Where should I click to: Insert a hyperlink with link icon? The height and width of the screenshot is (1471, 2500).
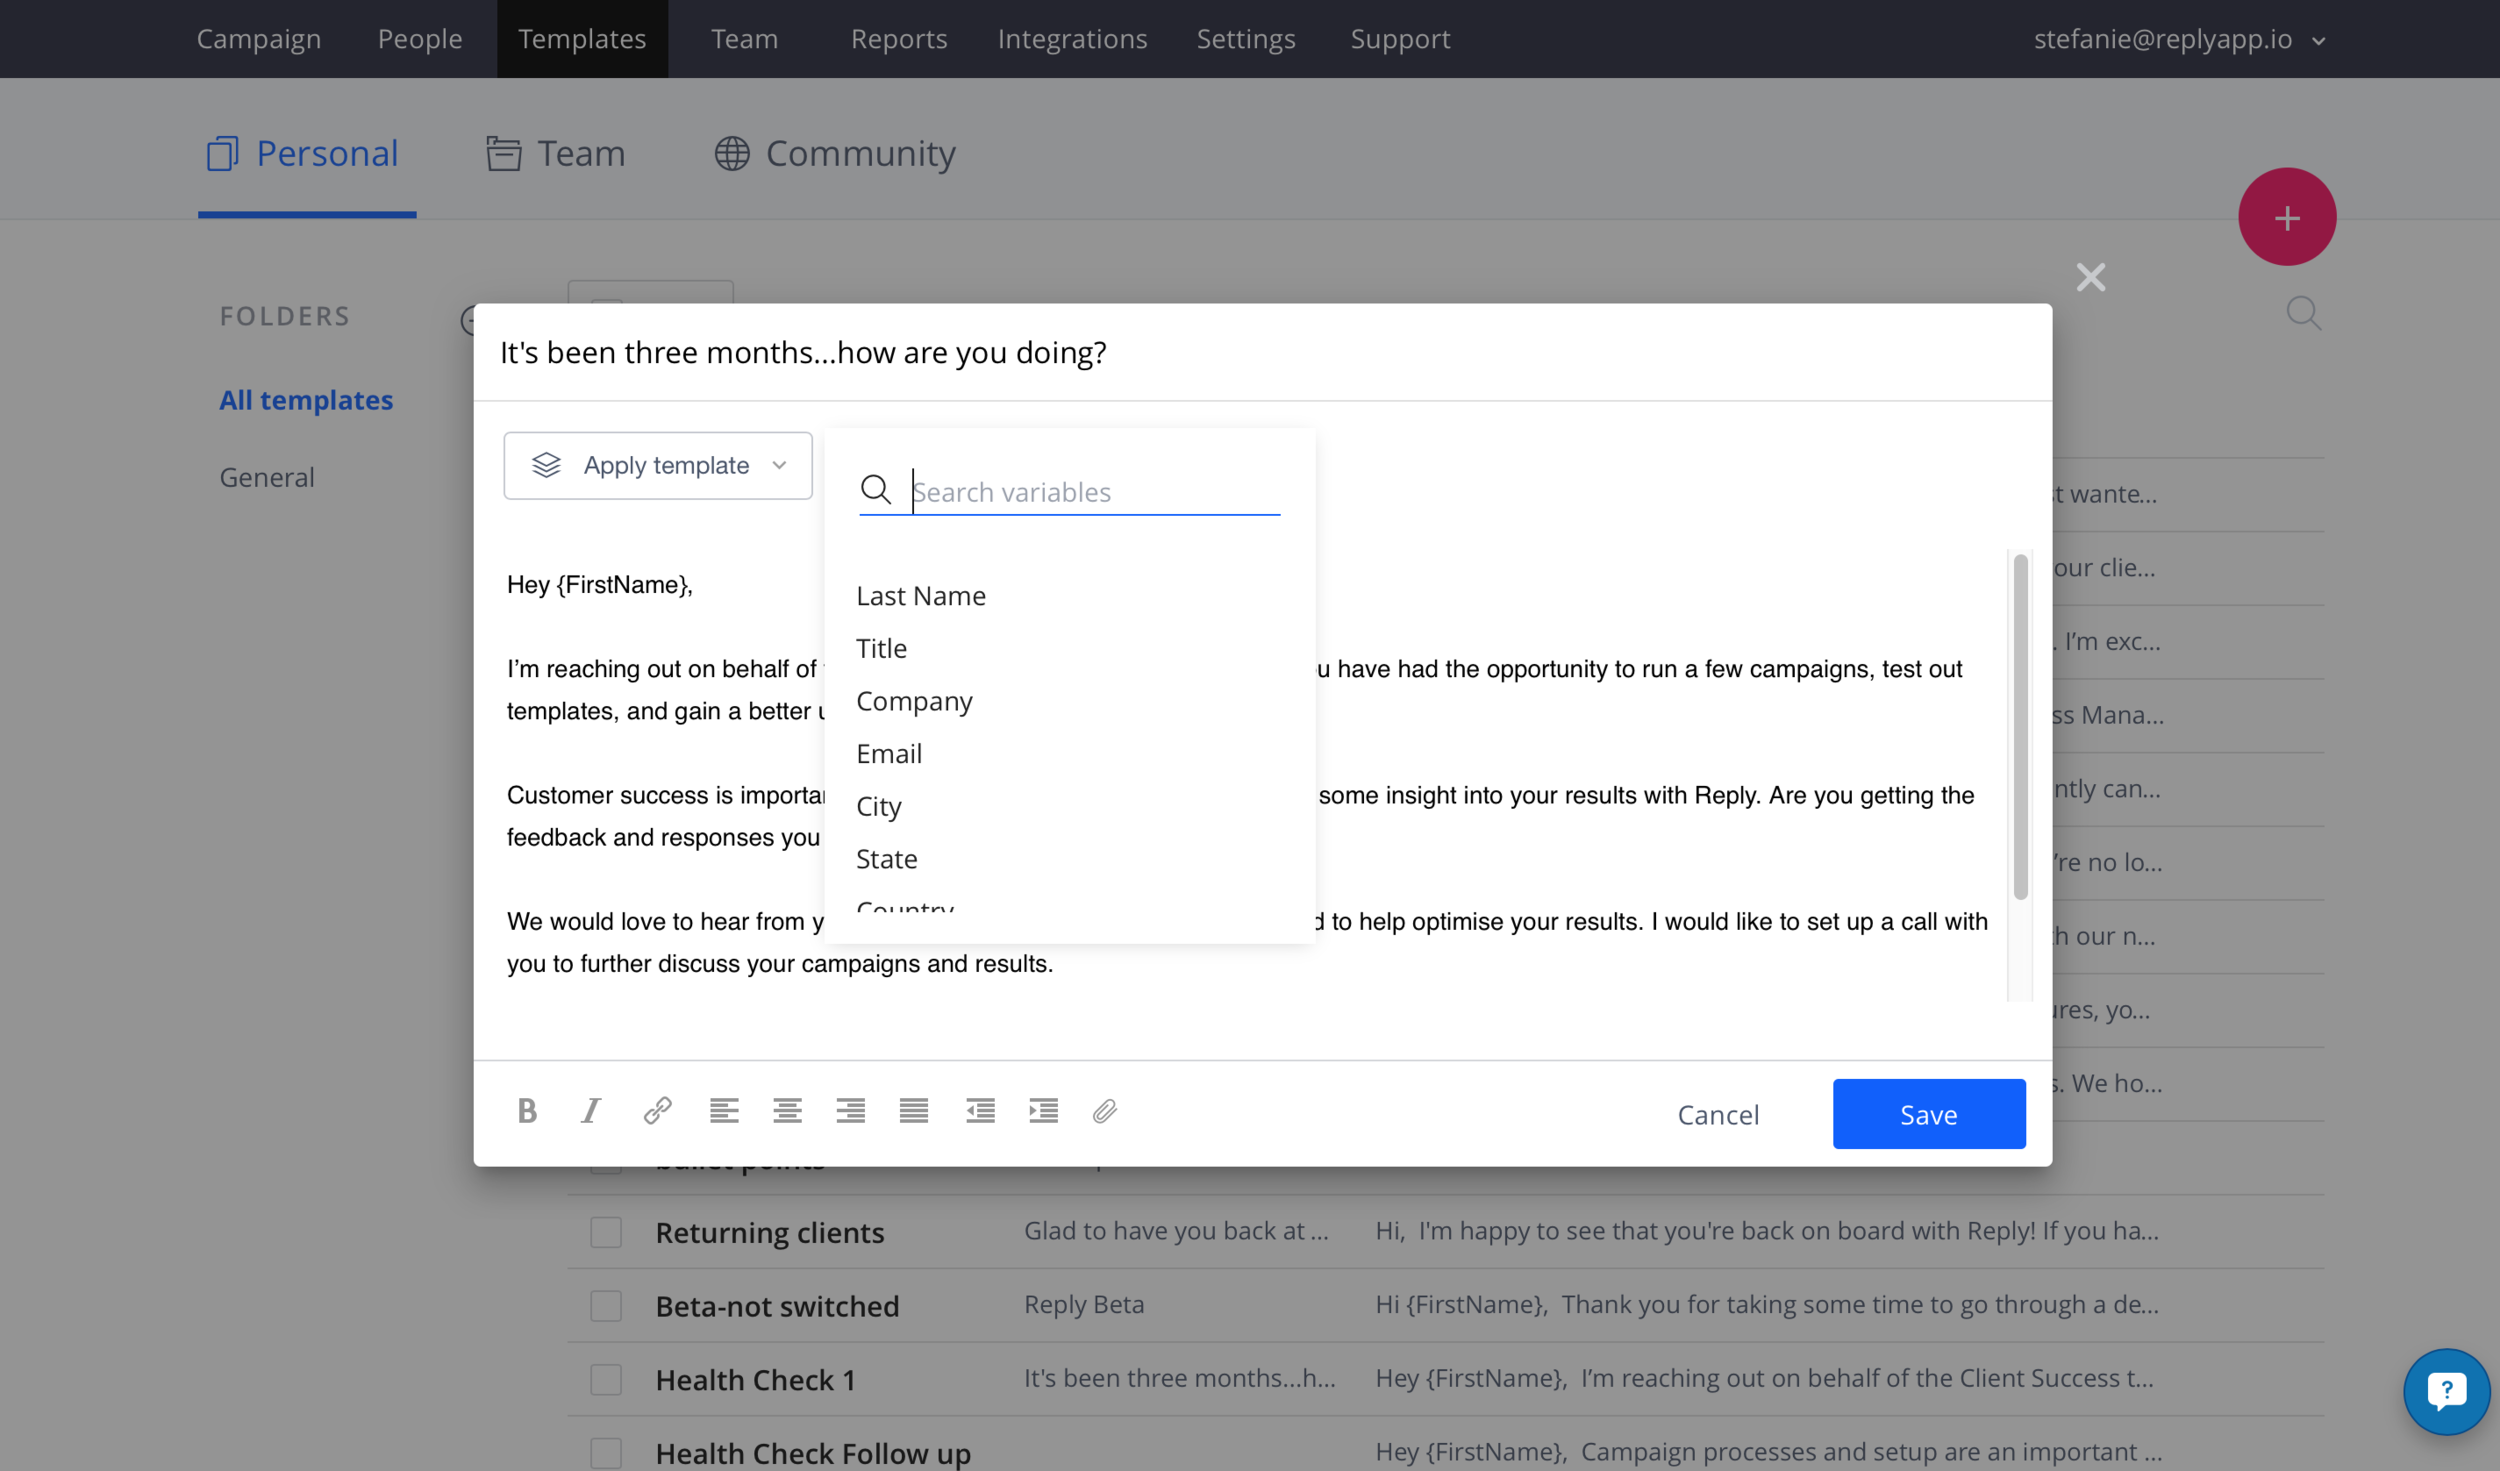pos(657,1111)
